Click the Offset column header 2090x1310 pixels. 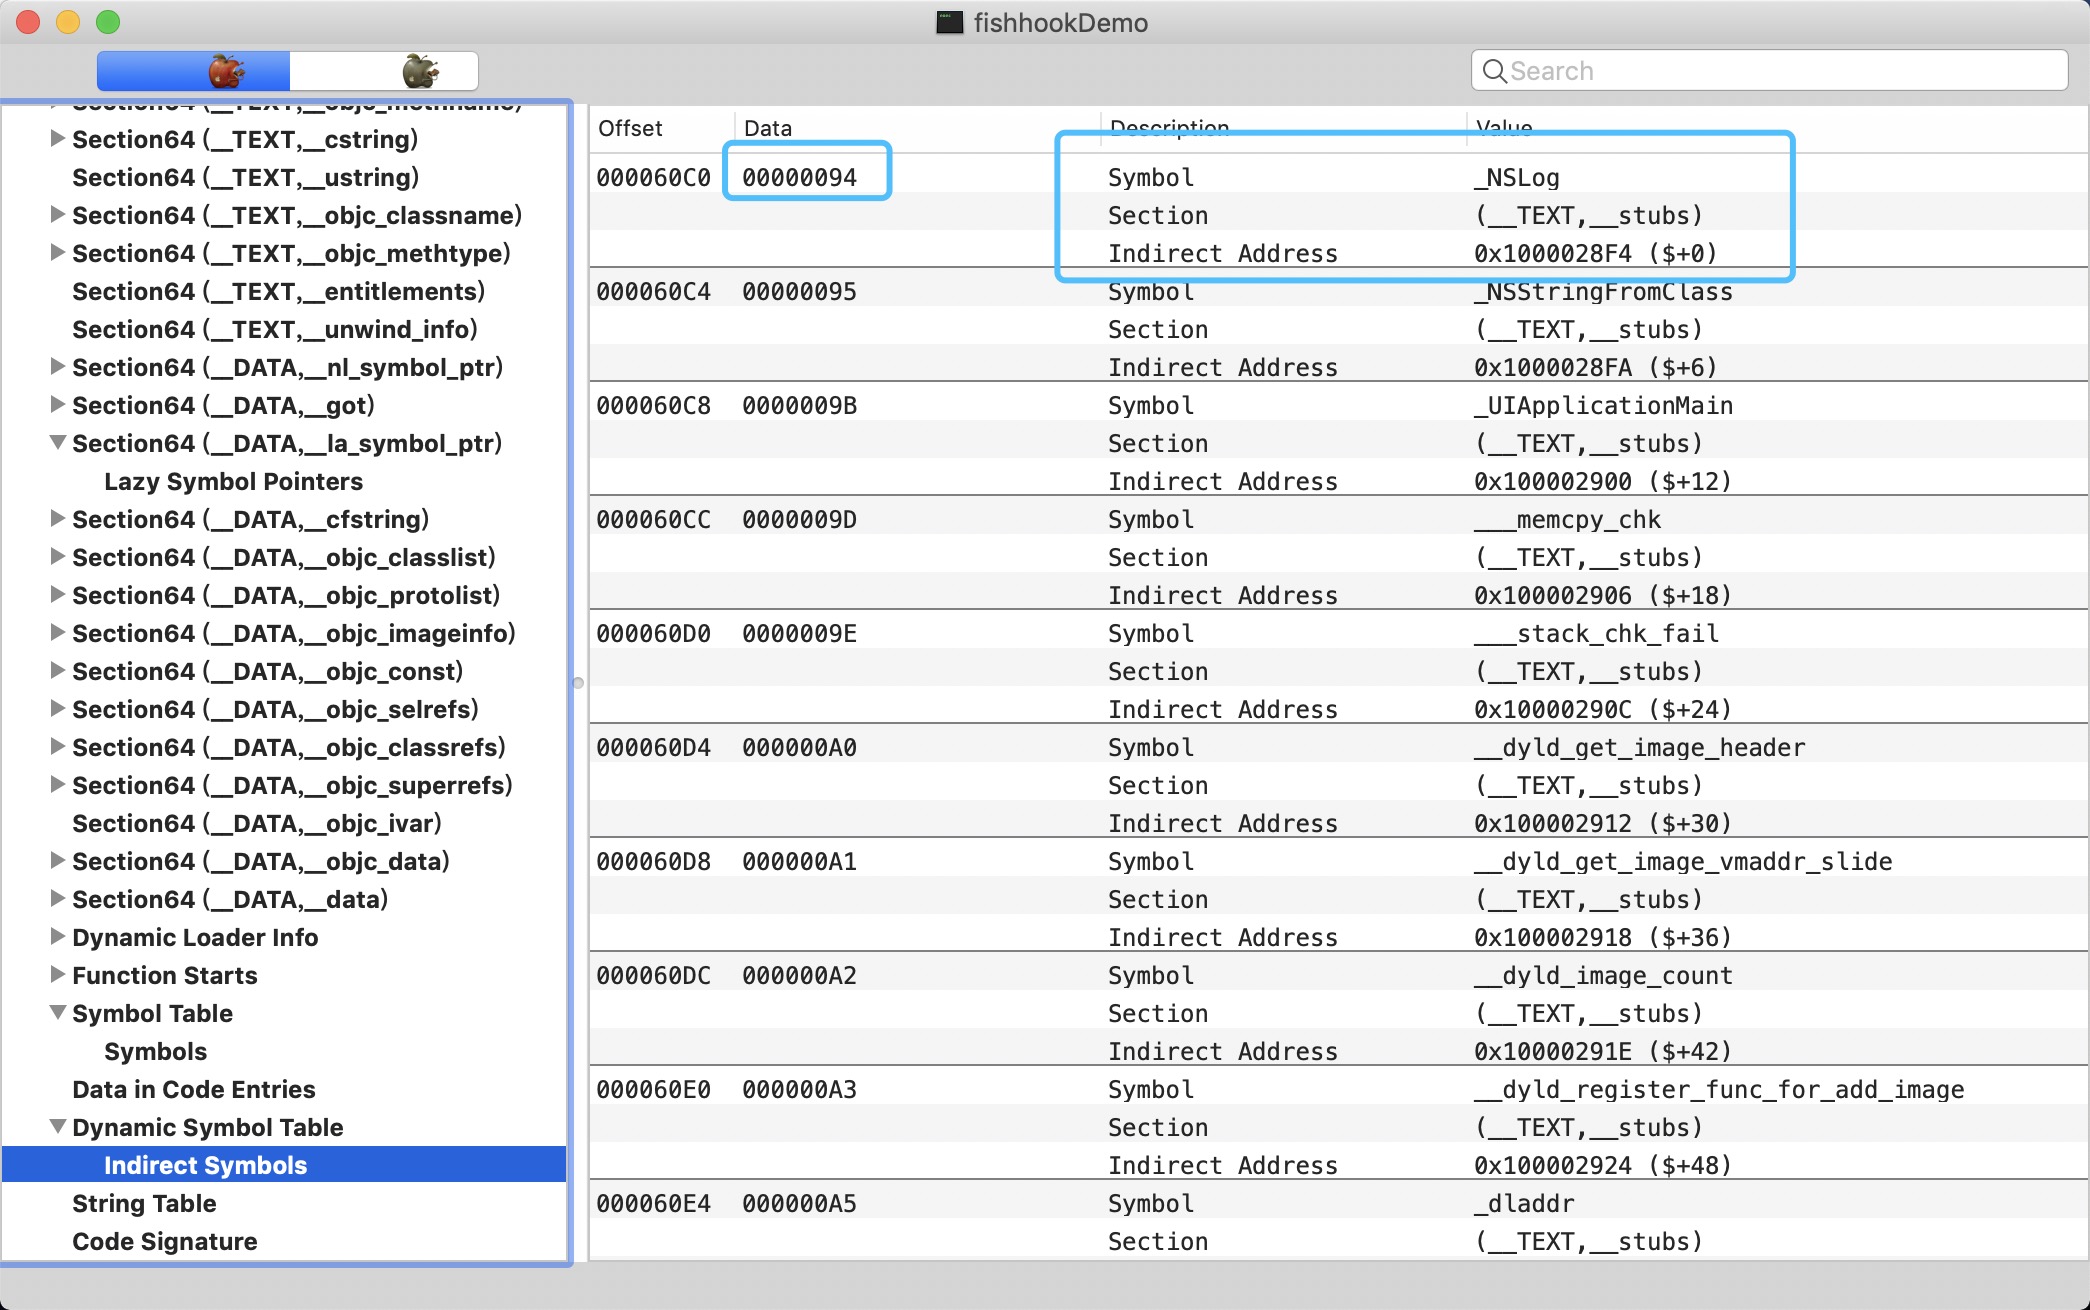click(x=630, y=128)
